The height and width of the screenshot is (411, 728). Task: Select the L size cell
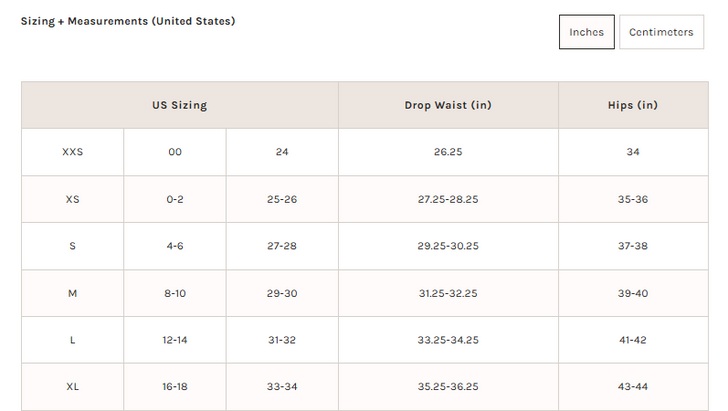click(x=72, y=340)
